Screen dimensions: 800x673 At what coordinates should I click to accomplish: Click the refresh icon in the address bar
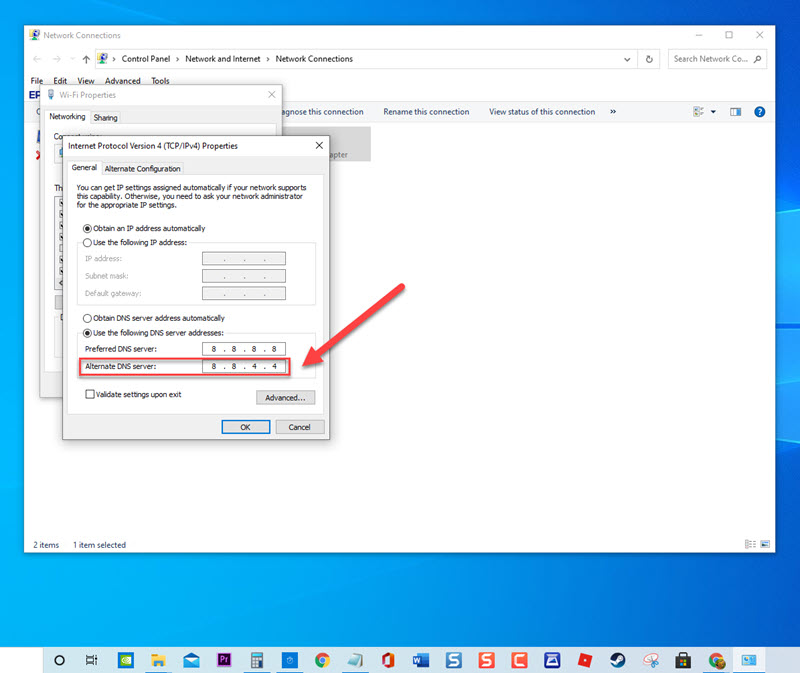click(x=649, y=59)
